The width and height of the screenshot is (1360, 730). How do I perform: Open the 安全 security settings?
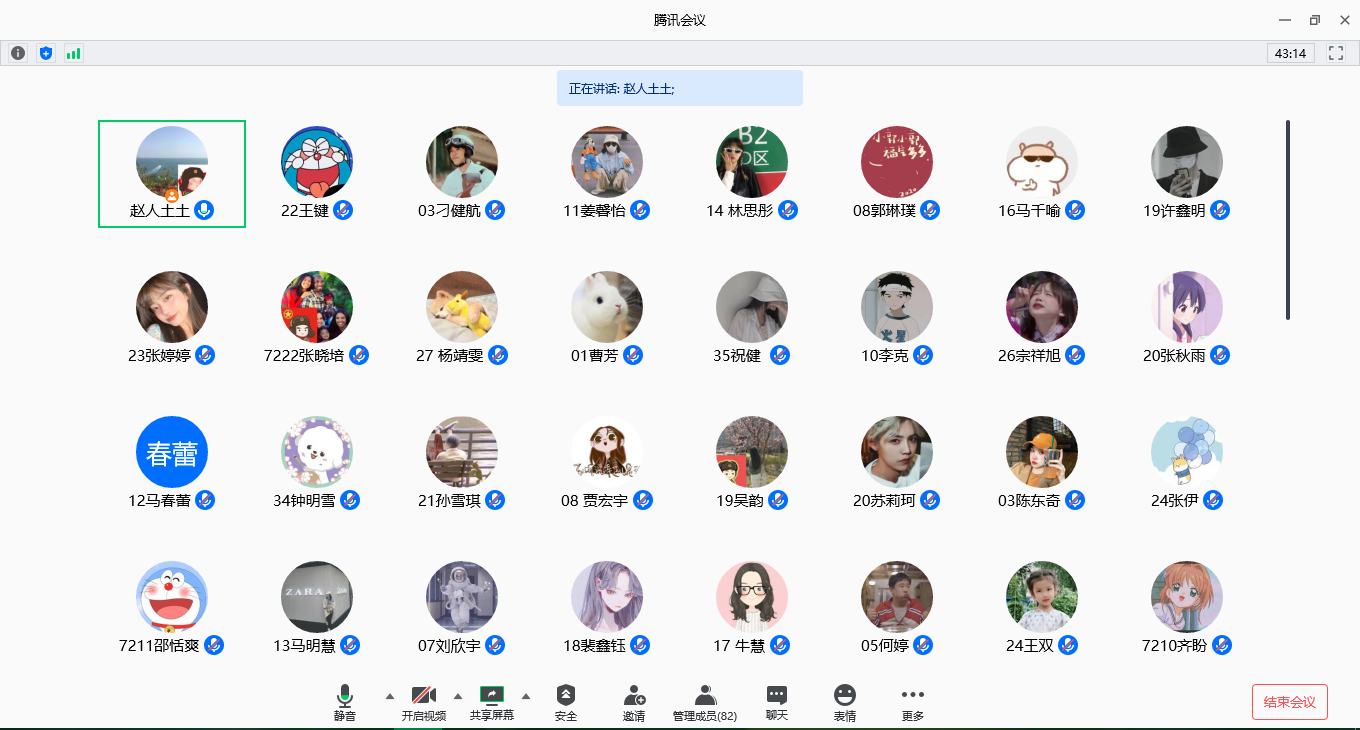(566, 703)
